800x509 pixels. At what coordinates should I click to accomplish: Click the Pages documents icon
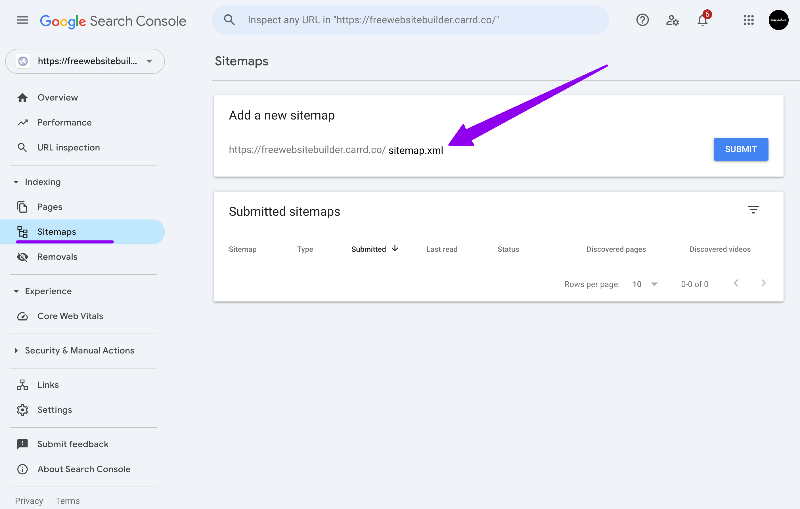(22, 207)
